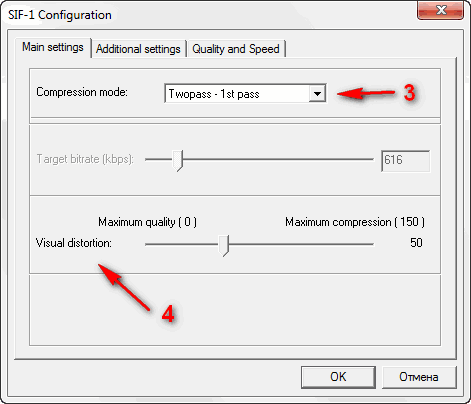Click the Target bitrate field showing 616
471x404 pixels.
(405, 161)
